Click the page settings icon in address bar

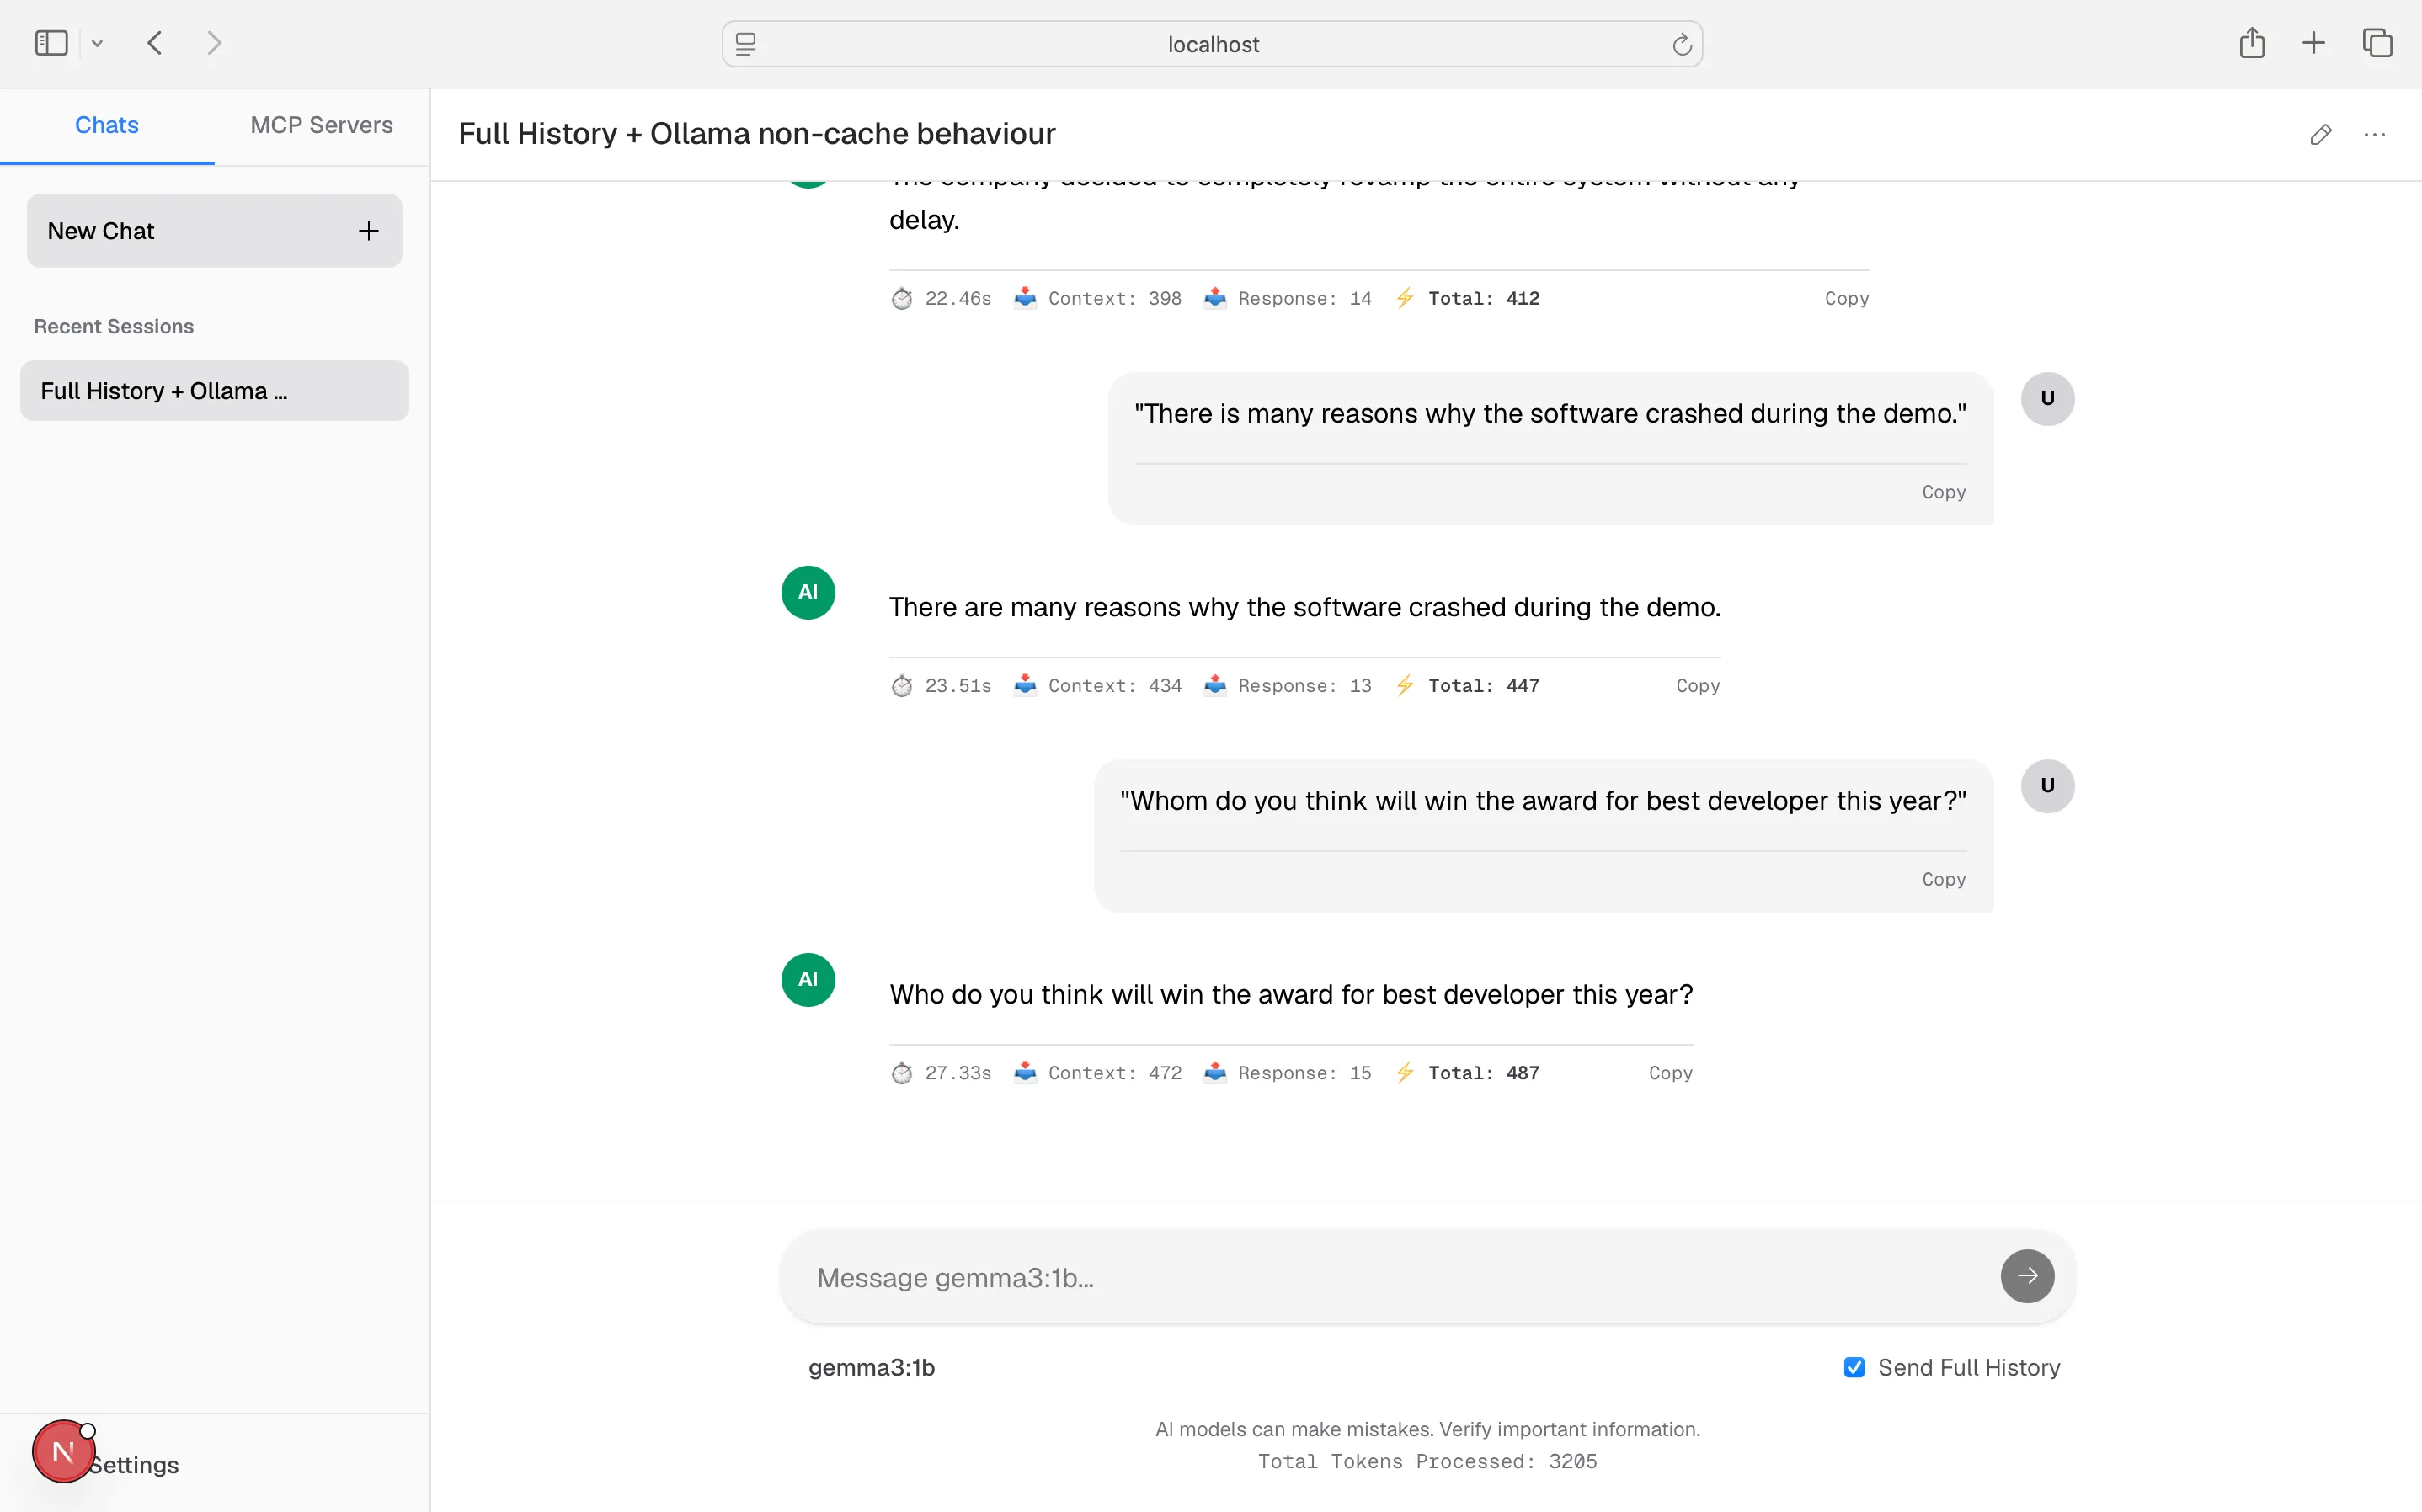(746, 44)
